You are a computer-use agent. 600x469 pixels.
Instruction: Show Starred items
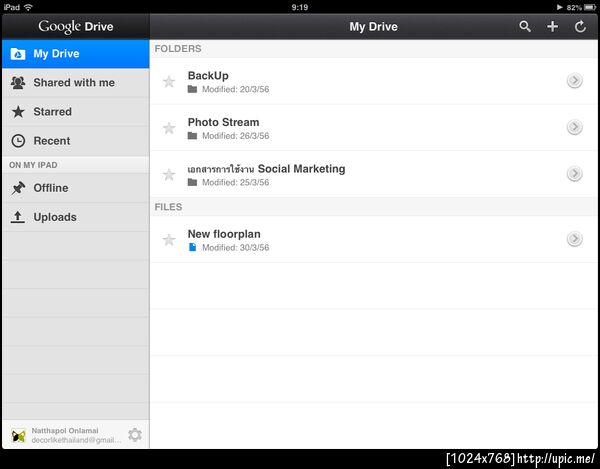[76, 112]
